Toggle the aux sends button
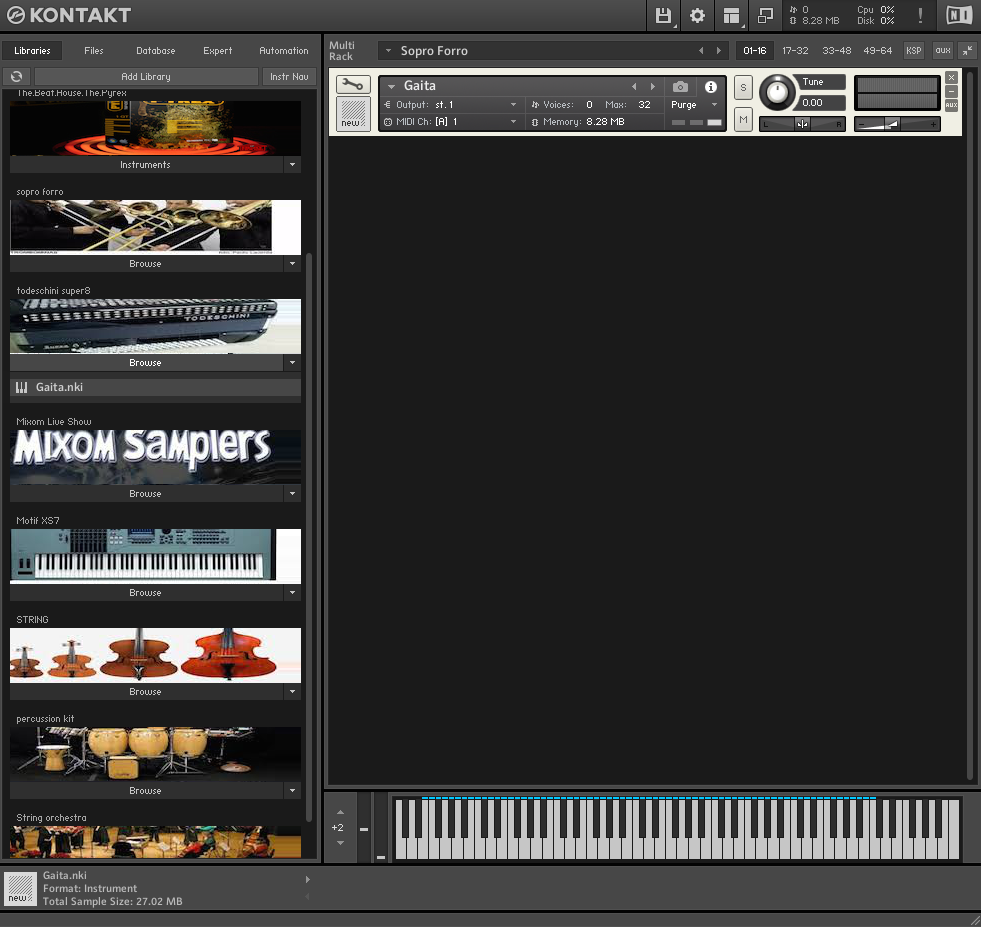The height and width of the screenshot is (927, 981). (943, 51)
